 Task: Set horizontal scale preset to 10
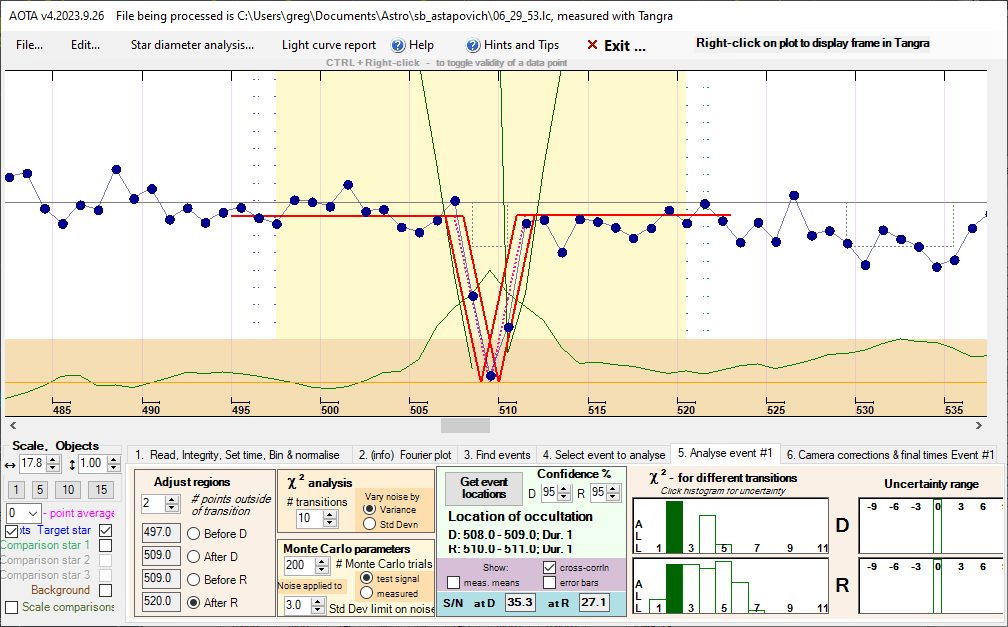click(67, 490)
